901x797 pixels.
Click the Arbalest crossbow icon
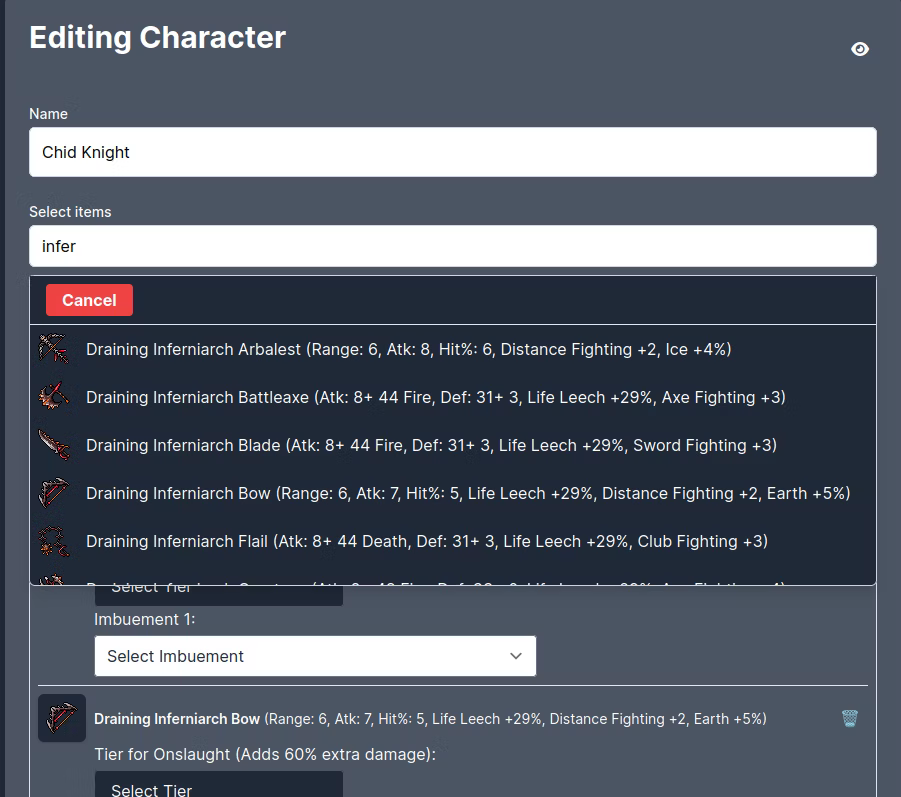click(53, 349)
